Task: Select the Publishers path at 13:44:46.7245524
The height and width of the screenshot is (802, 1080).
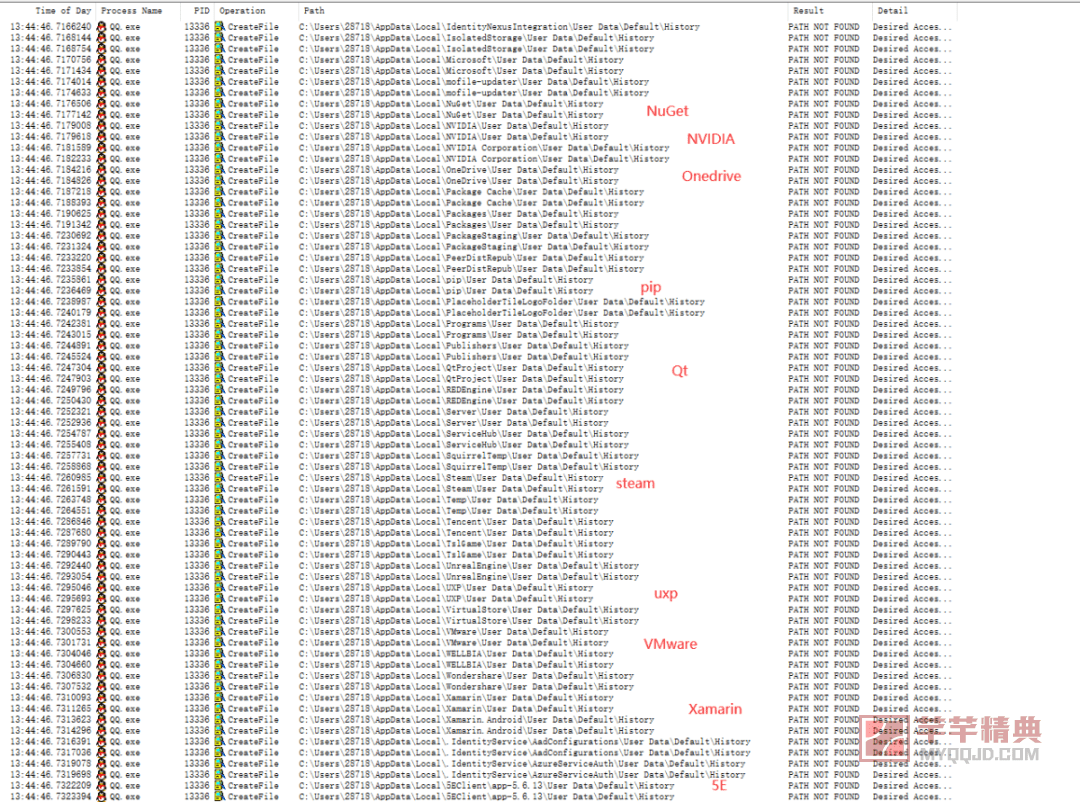Action: tap(464, 357)
